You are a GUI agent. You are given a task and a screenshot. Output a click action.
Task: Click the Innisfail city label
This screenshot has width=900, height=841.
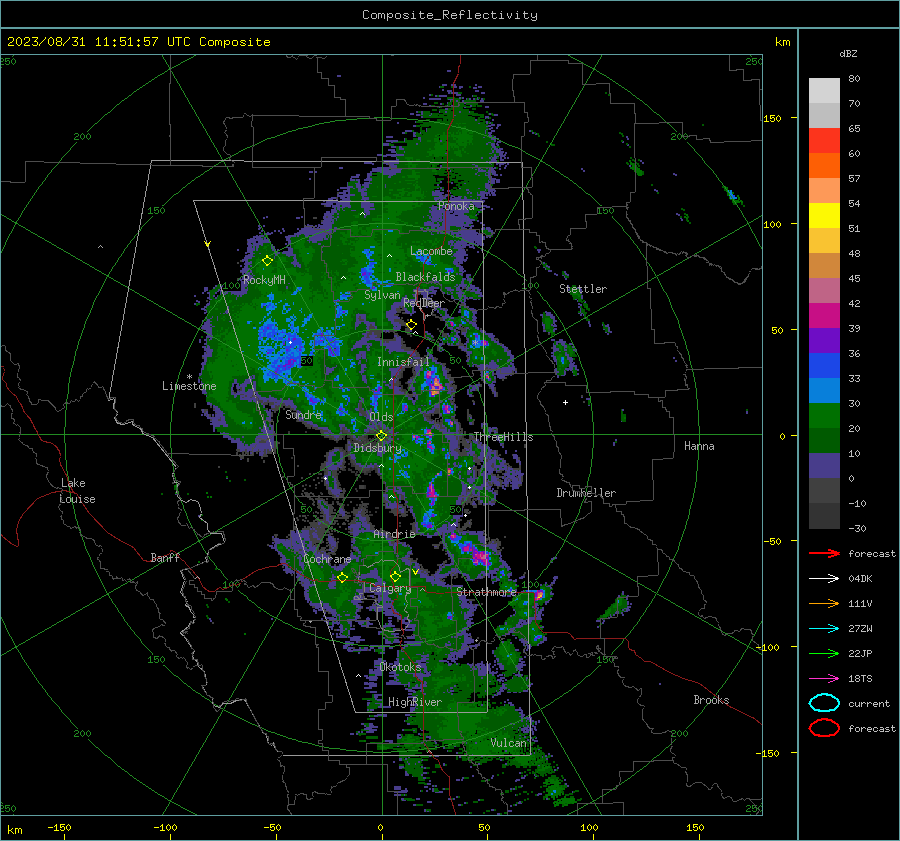(403, 362)
